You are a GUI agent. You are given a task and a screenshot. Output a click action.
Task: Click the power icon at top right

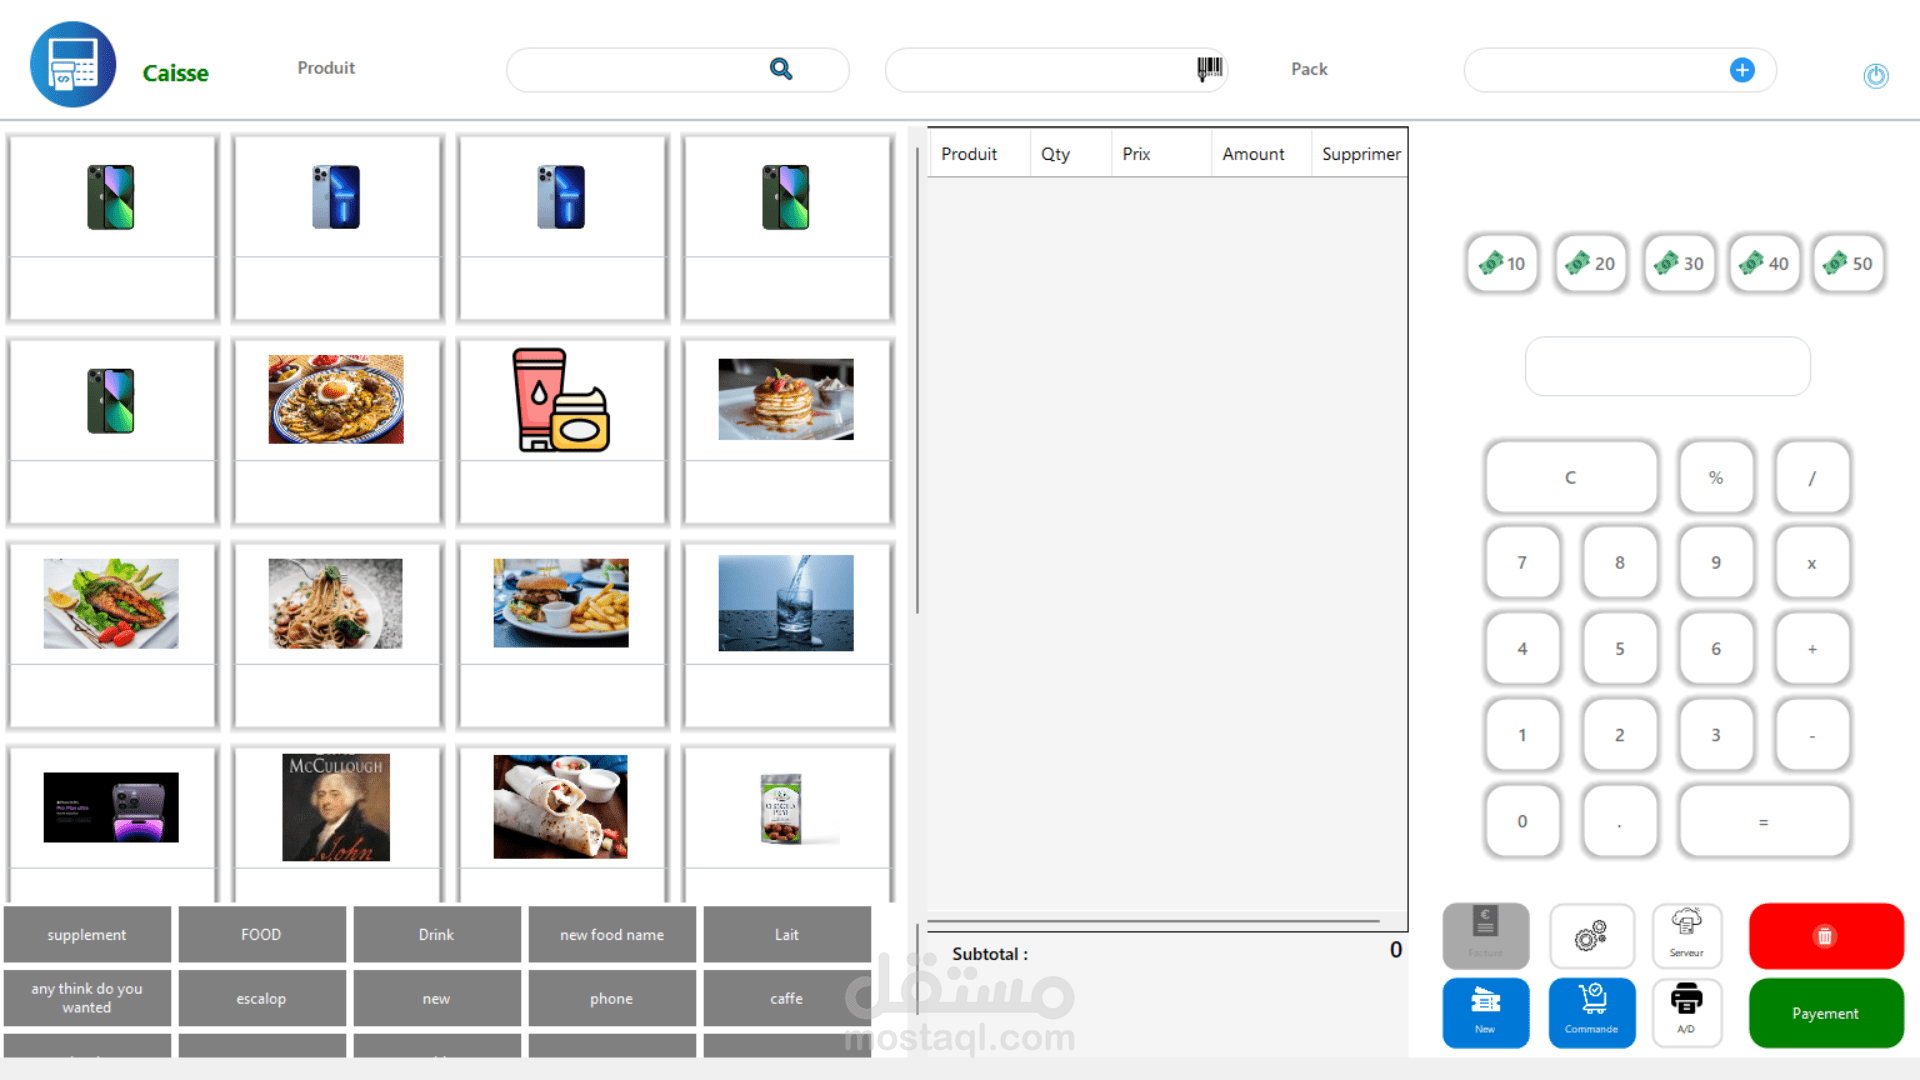coord(1875,76)
